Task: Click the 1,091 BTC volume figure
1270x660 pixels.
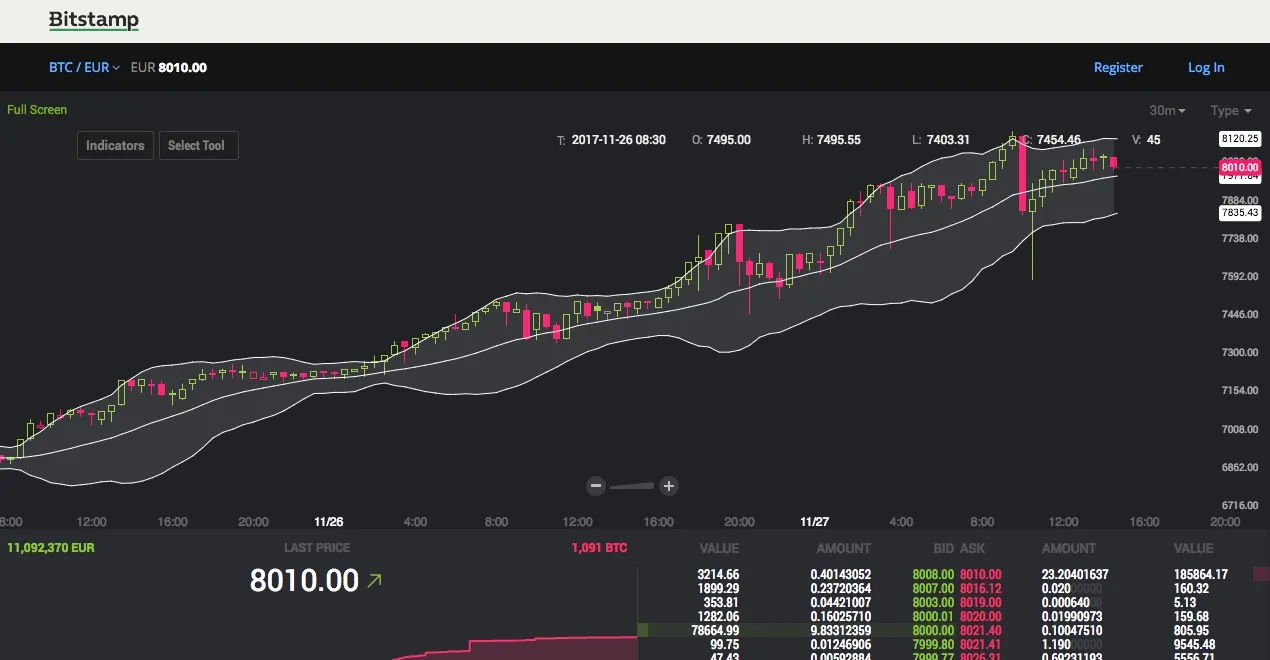Action: pyautogui.click(x=599, y=548)
